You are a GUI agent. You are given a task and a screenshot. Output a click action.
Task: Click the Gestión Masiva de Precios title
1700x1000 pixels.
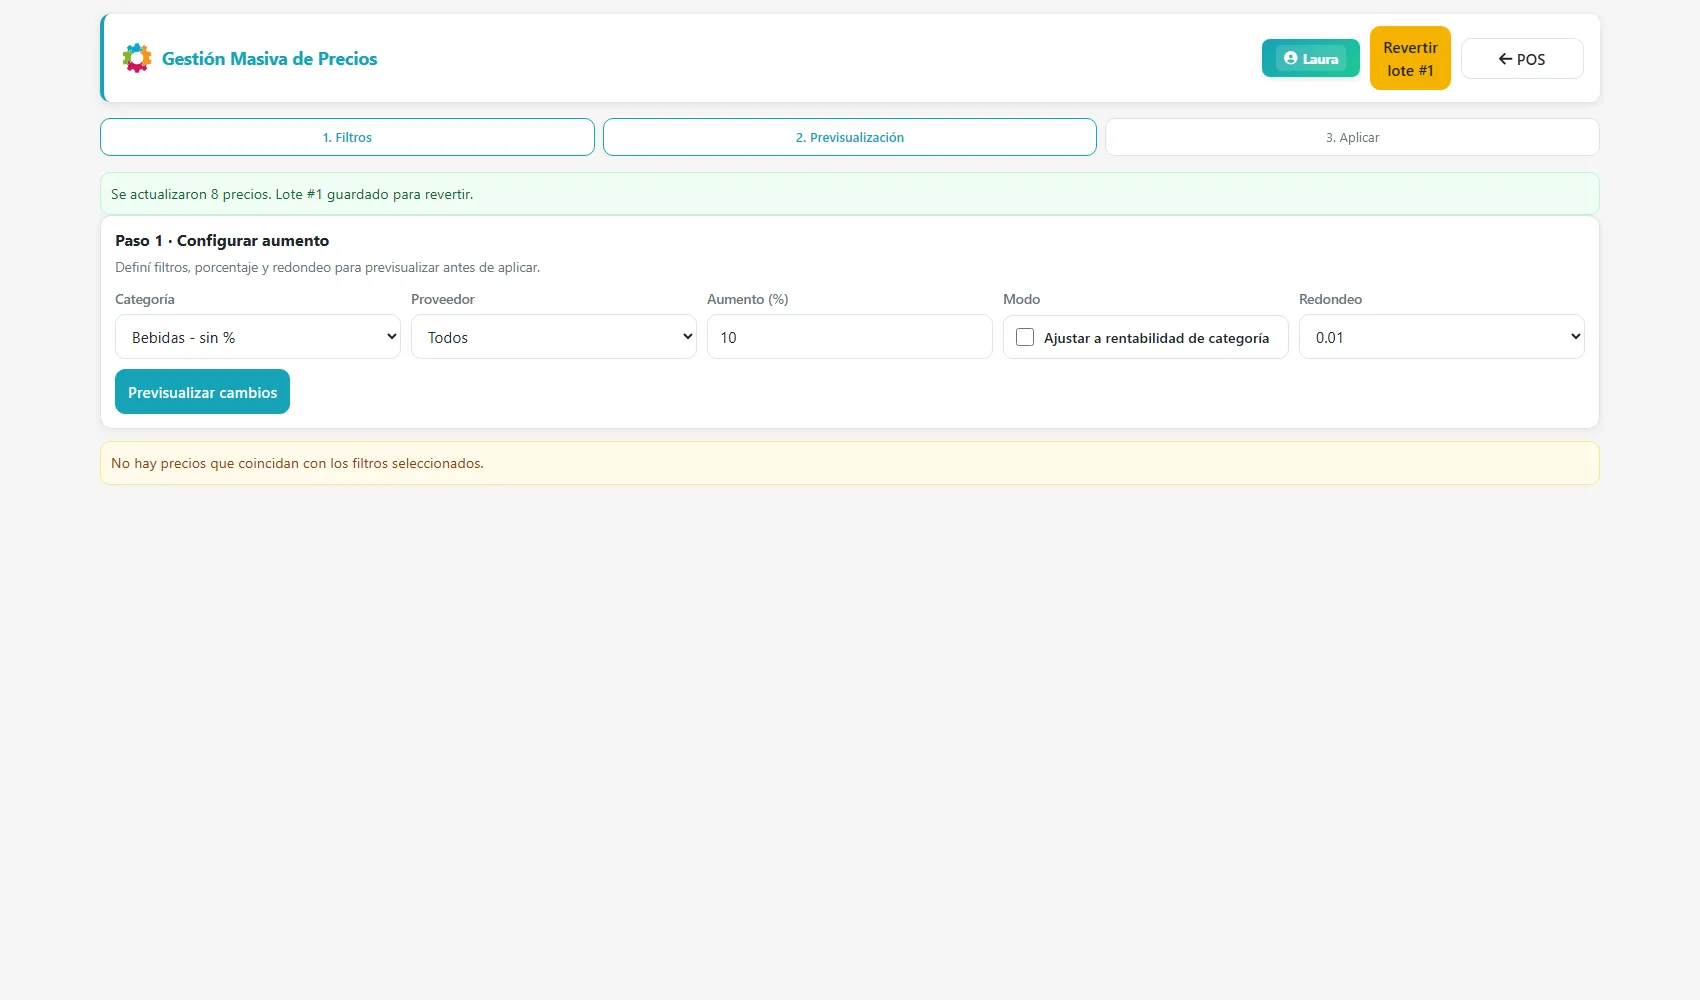270,58
